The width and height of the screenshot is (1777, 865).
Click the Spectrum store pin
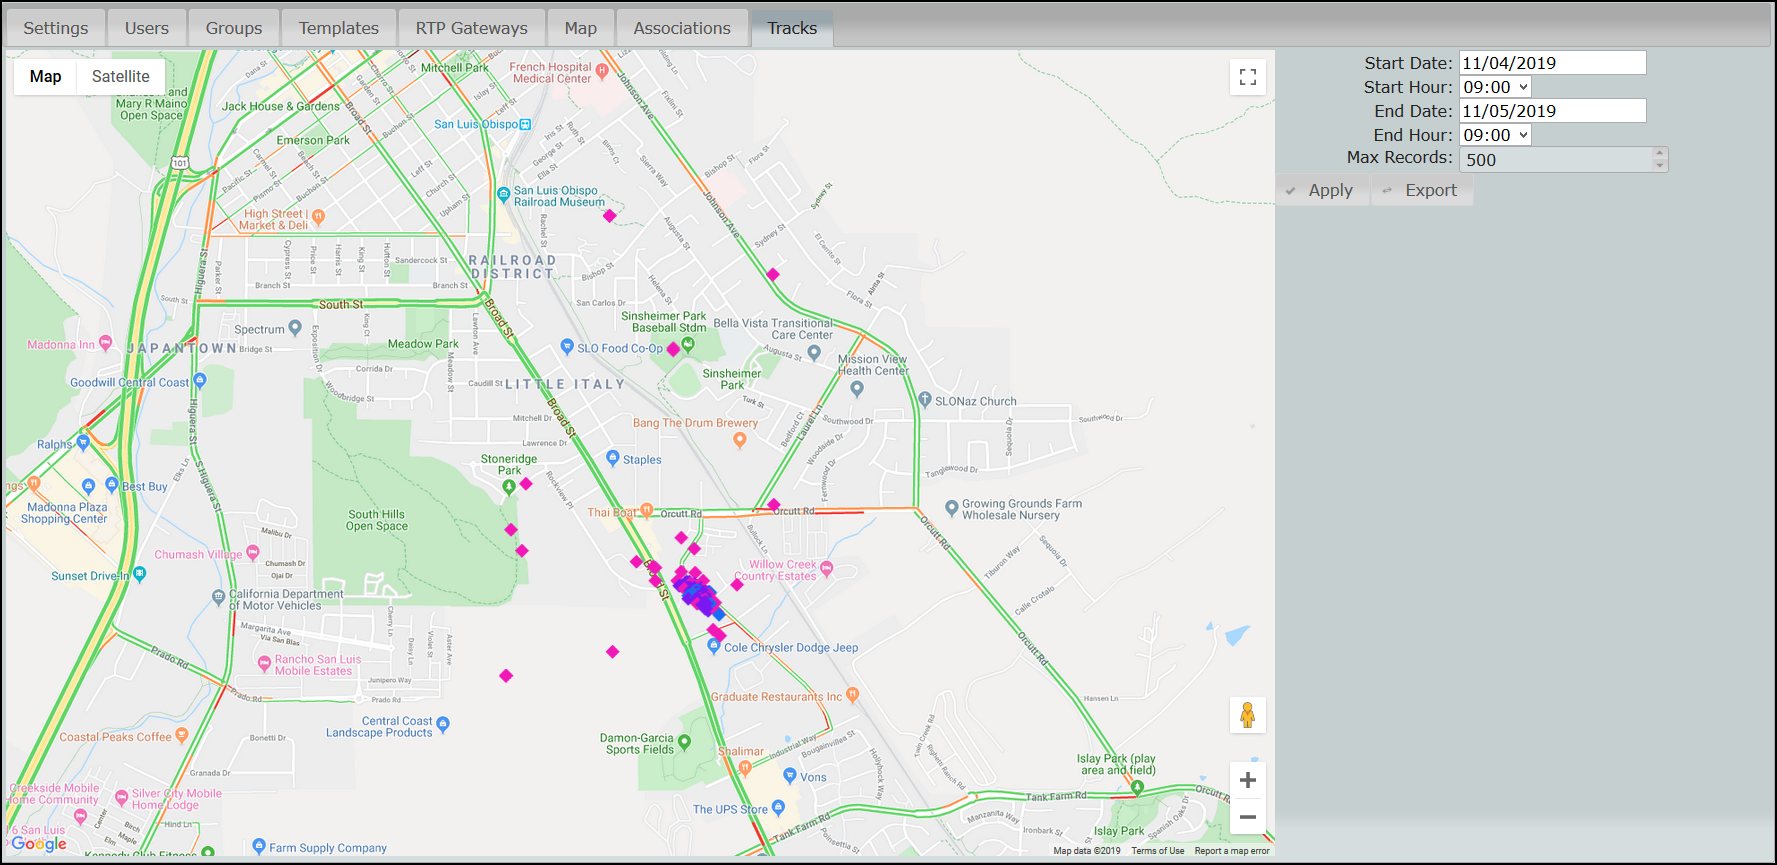(295, 327)
